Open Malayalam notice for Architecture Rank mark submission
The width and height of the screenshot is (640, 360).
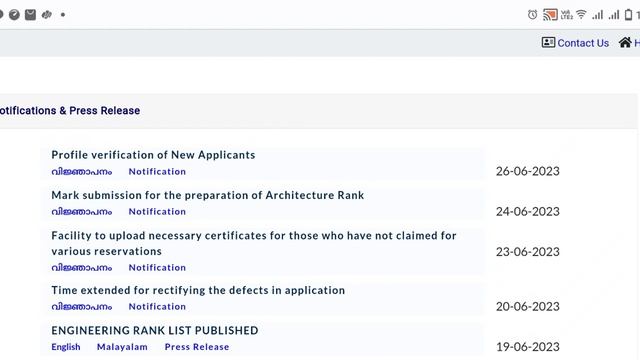point(82,212)
